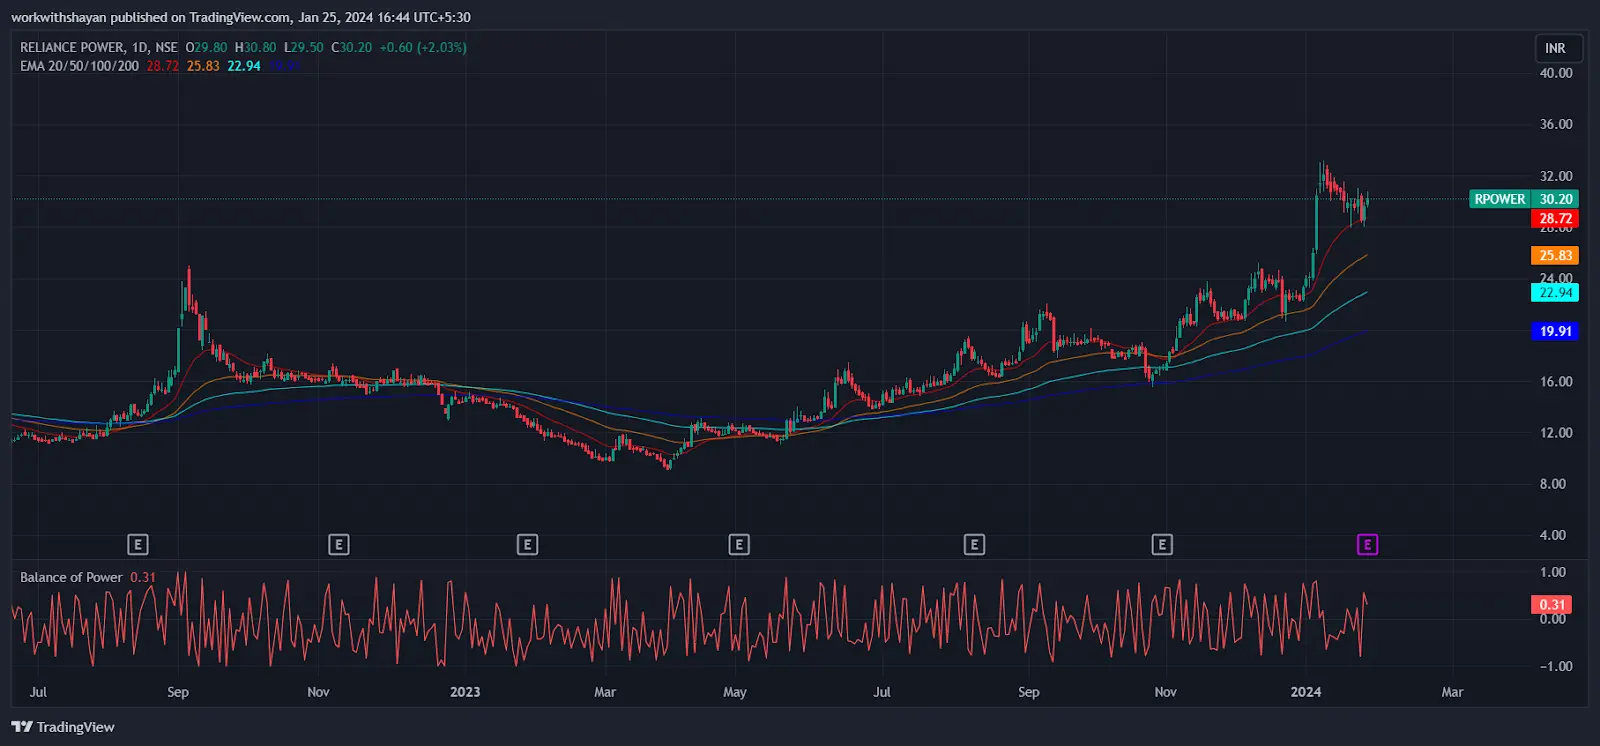The image size is (1600, 746).
Task: Click the 0.31 Balance of Power scale label
Action: click(x=1552, y=604)
